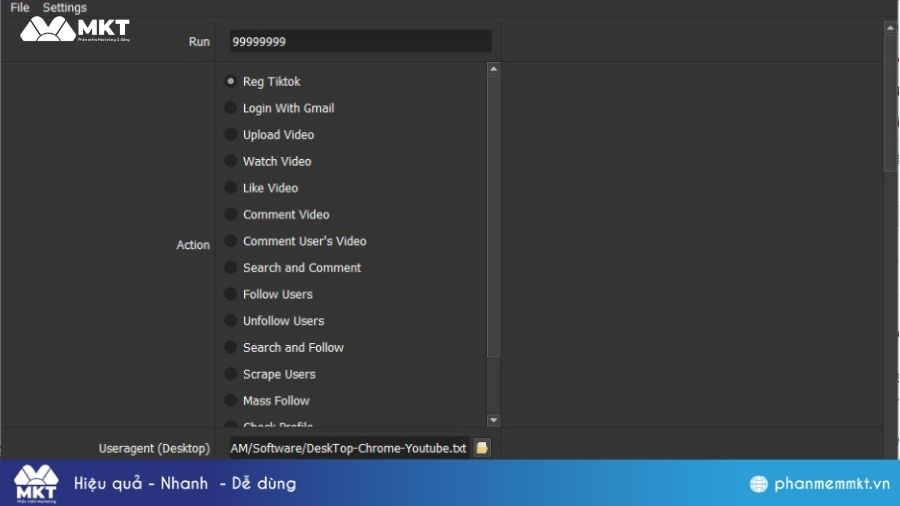Click the Run count input field
900x506 pixels.
(x=360, y=41)
